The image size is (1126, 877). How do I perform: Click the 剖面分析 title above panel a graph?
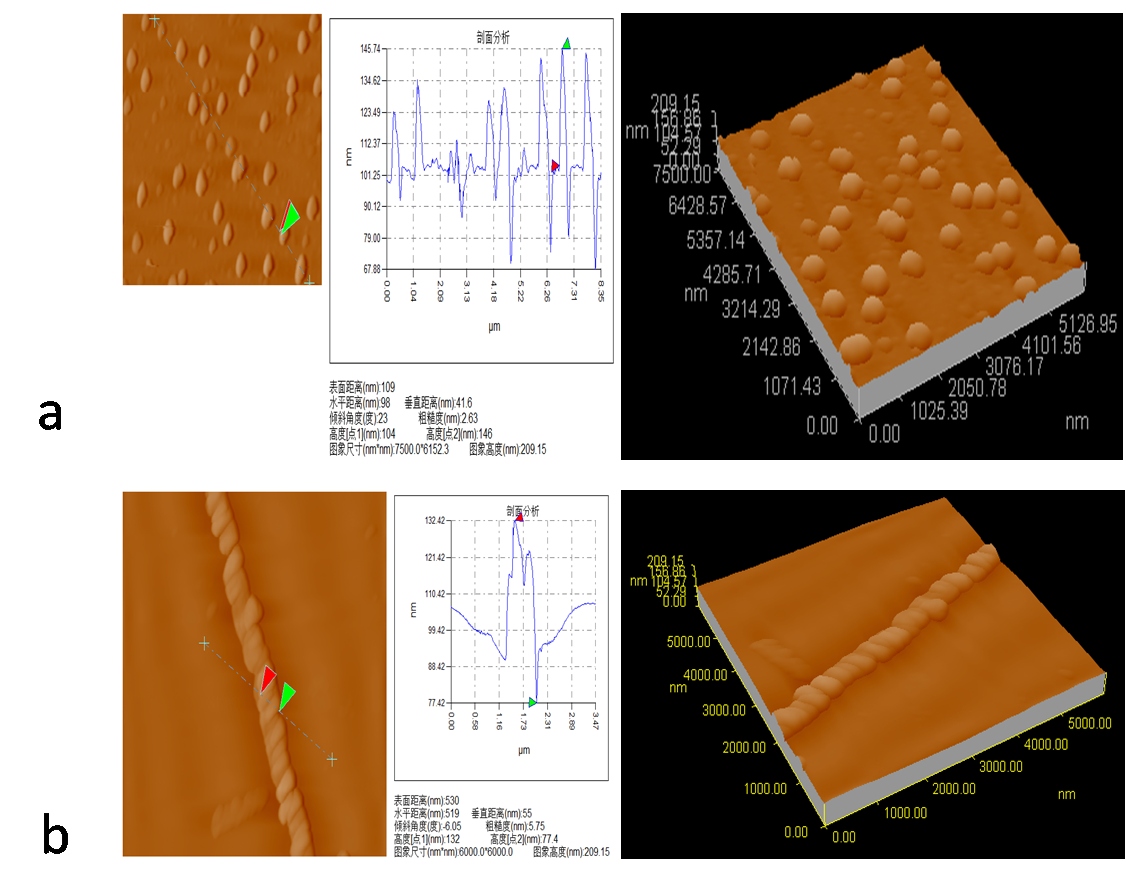[x=493, y=36]
